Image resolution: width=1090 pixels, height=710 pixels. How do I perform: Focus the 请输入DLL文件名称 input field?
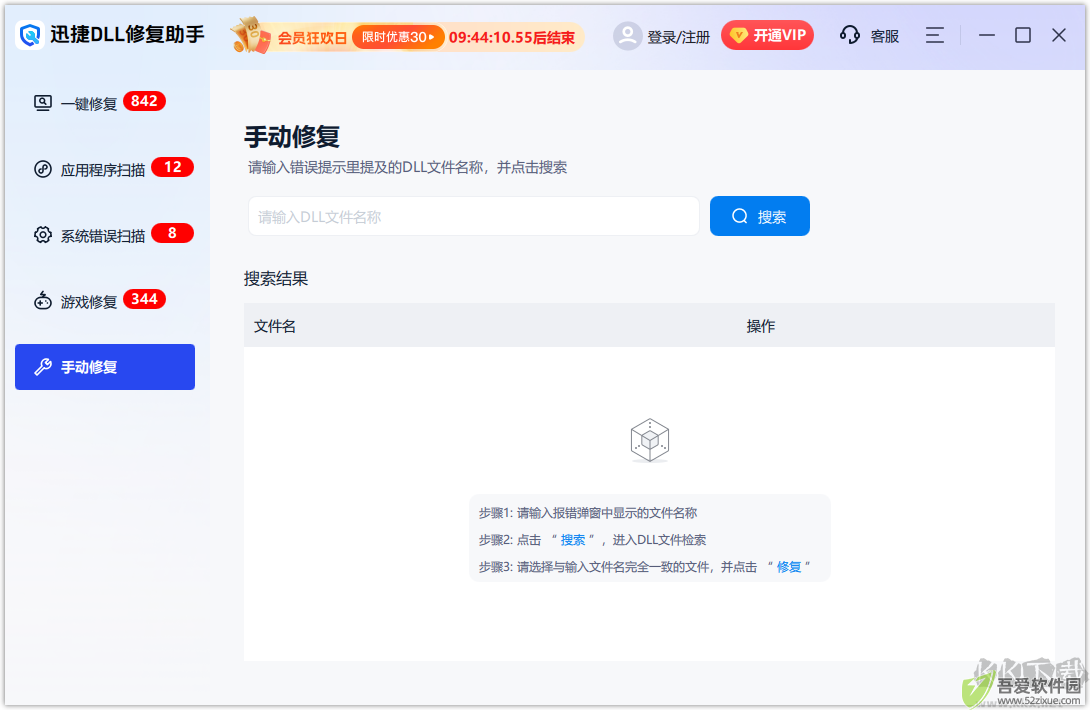473,216
